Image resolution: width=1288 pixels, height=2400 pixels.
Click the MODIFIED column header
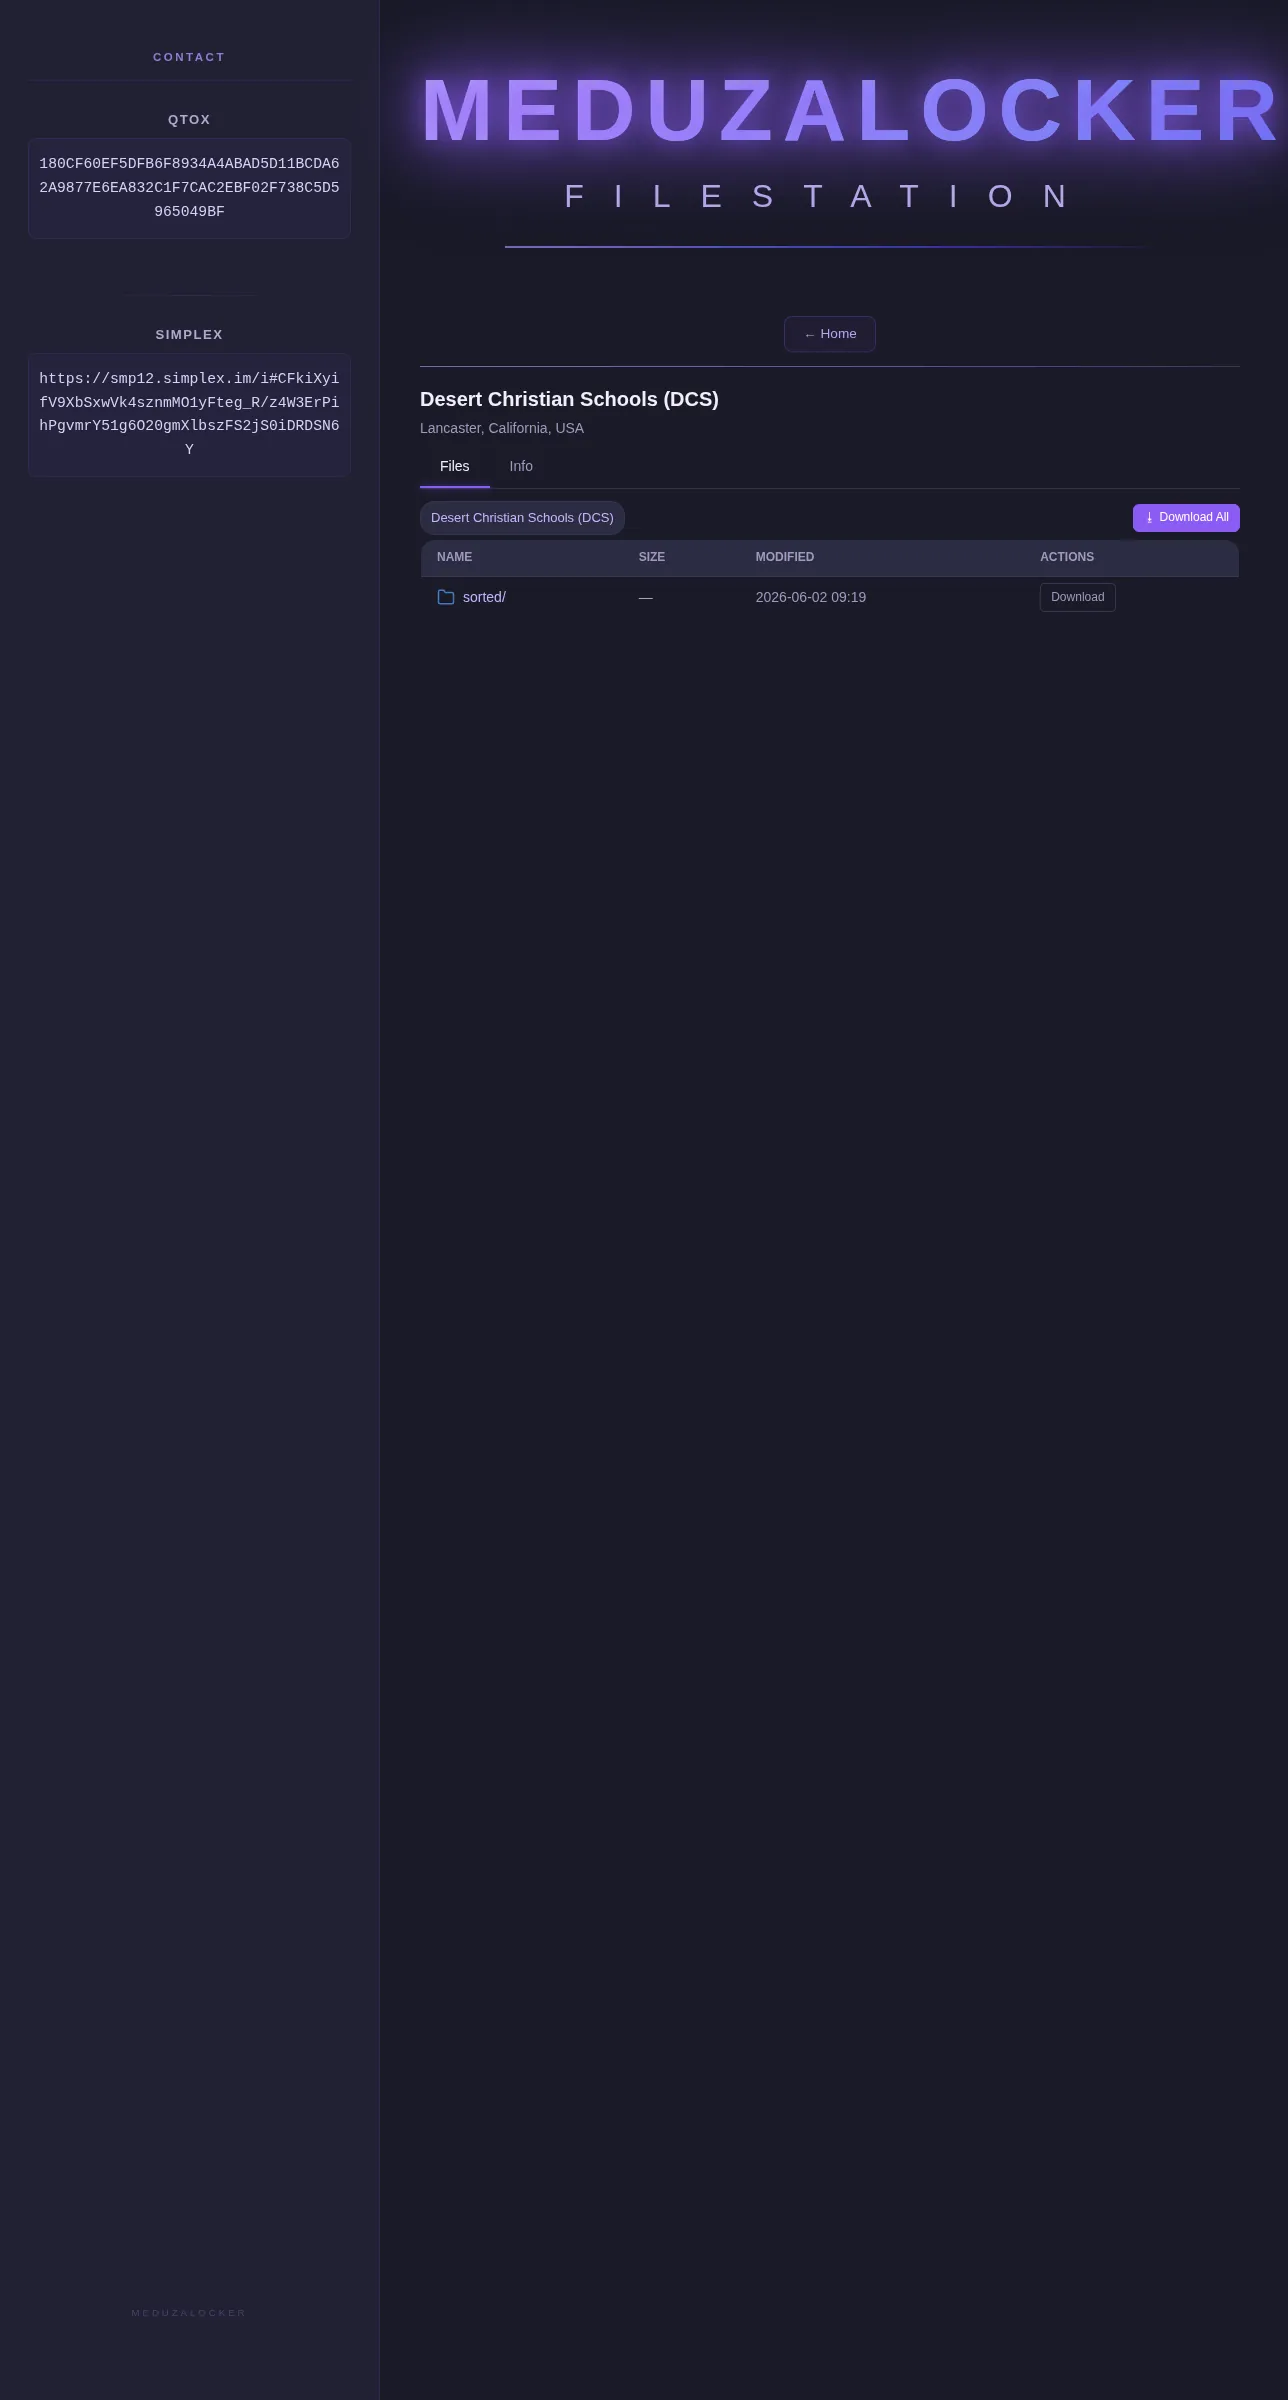coord(785,557)
